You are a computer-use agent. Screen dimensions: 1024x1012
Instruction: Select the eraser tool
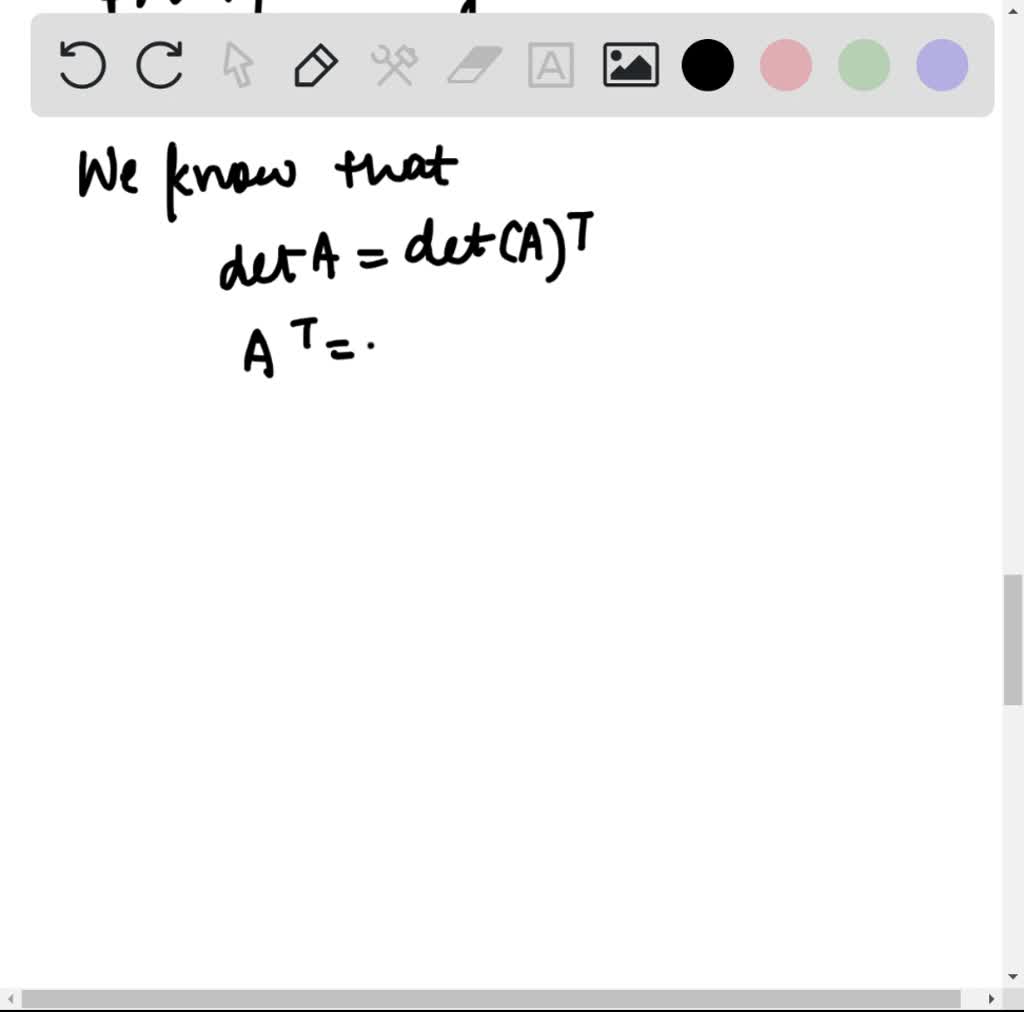(474, 65)
